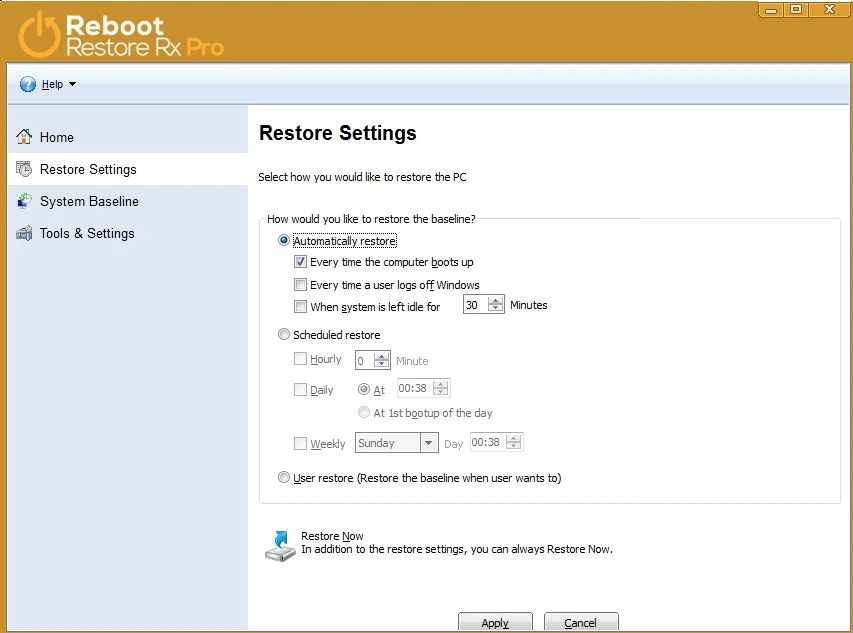Increase idle minutes with the up arrow
Screen dimensions: 853x633
click(495, 300)
